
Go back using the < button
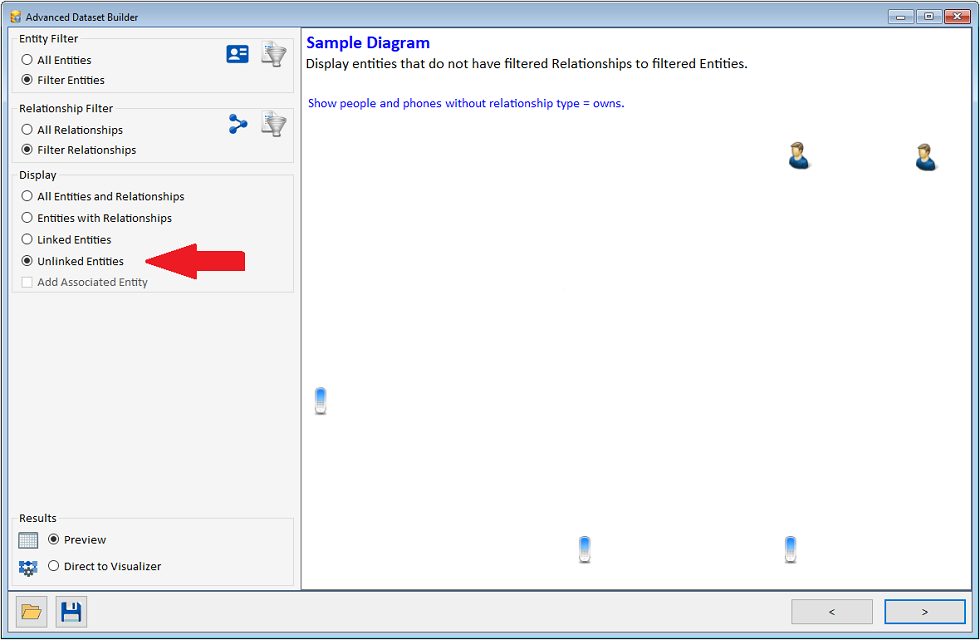coord(832,611)
